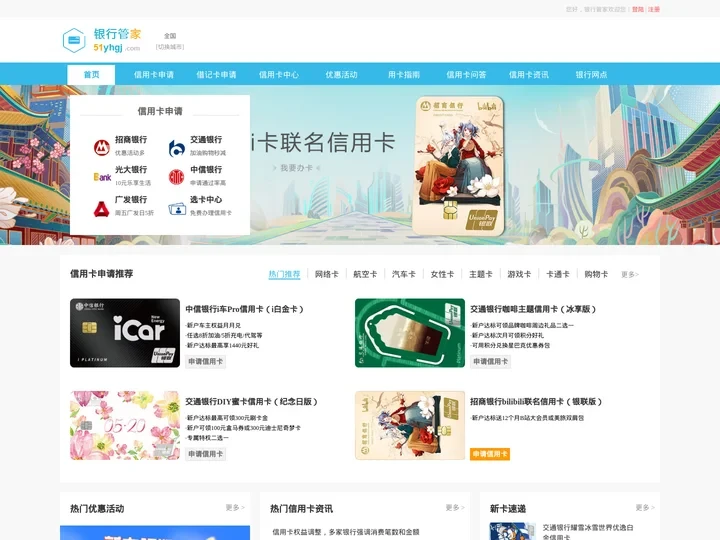Select the 购物卡 card category tab
The width and height of the screenshot is (720, 540).
[x=596, y=274]
